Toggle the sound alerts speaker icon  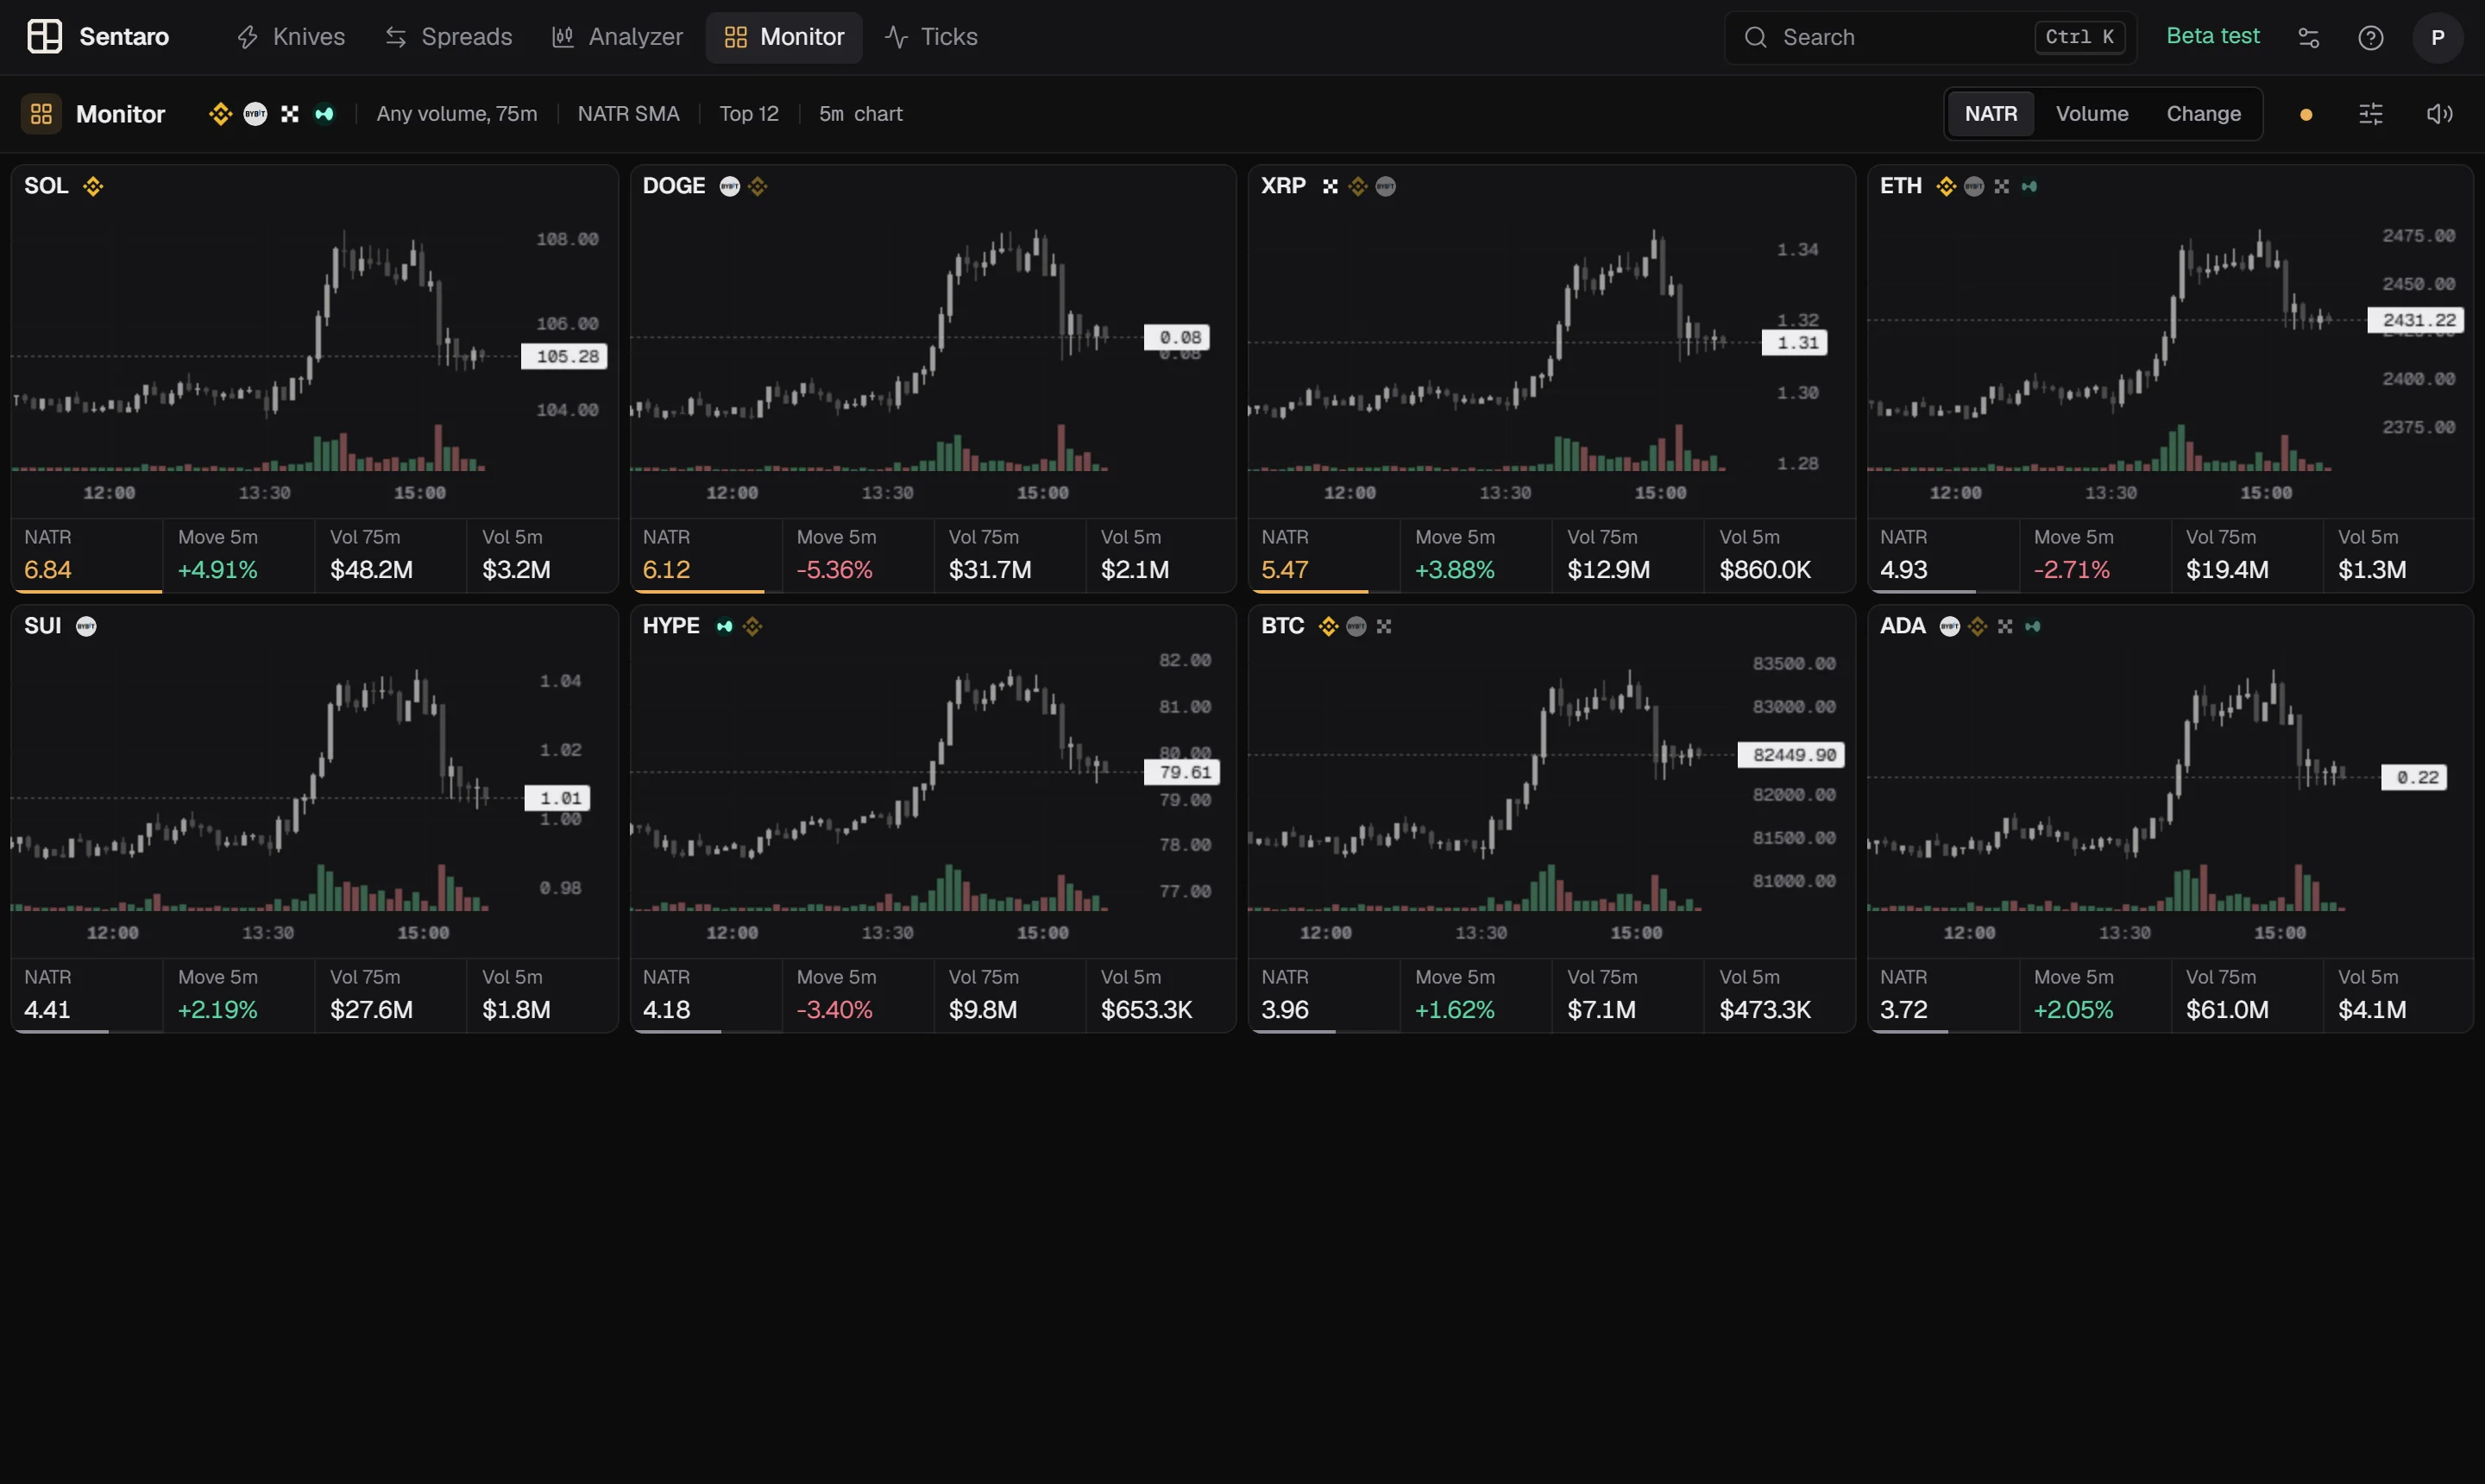click(2439, 114)
